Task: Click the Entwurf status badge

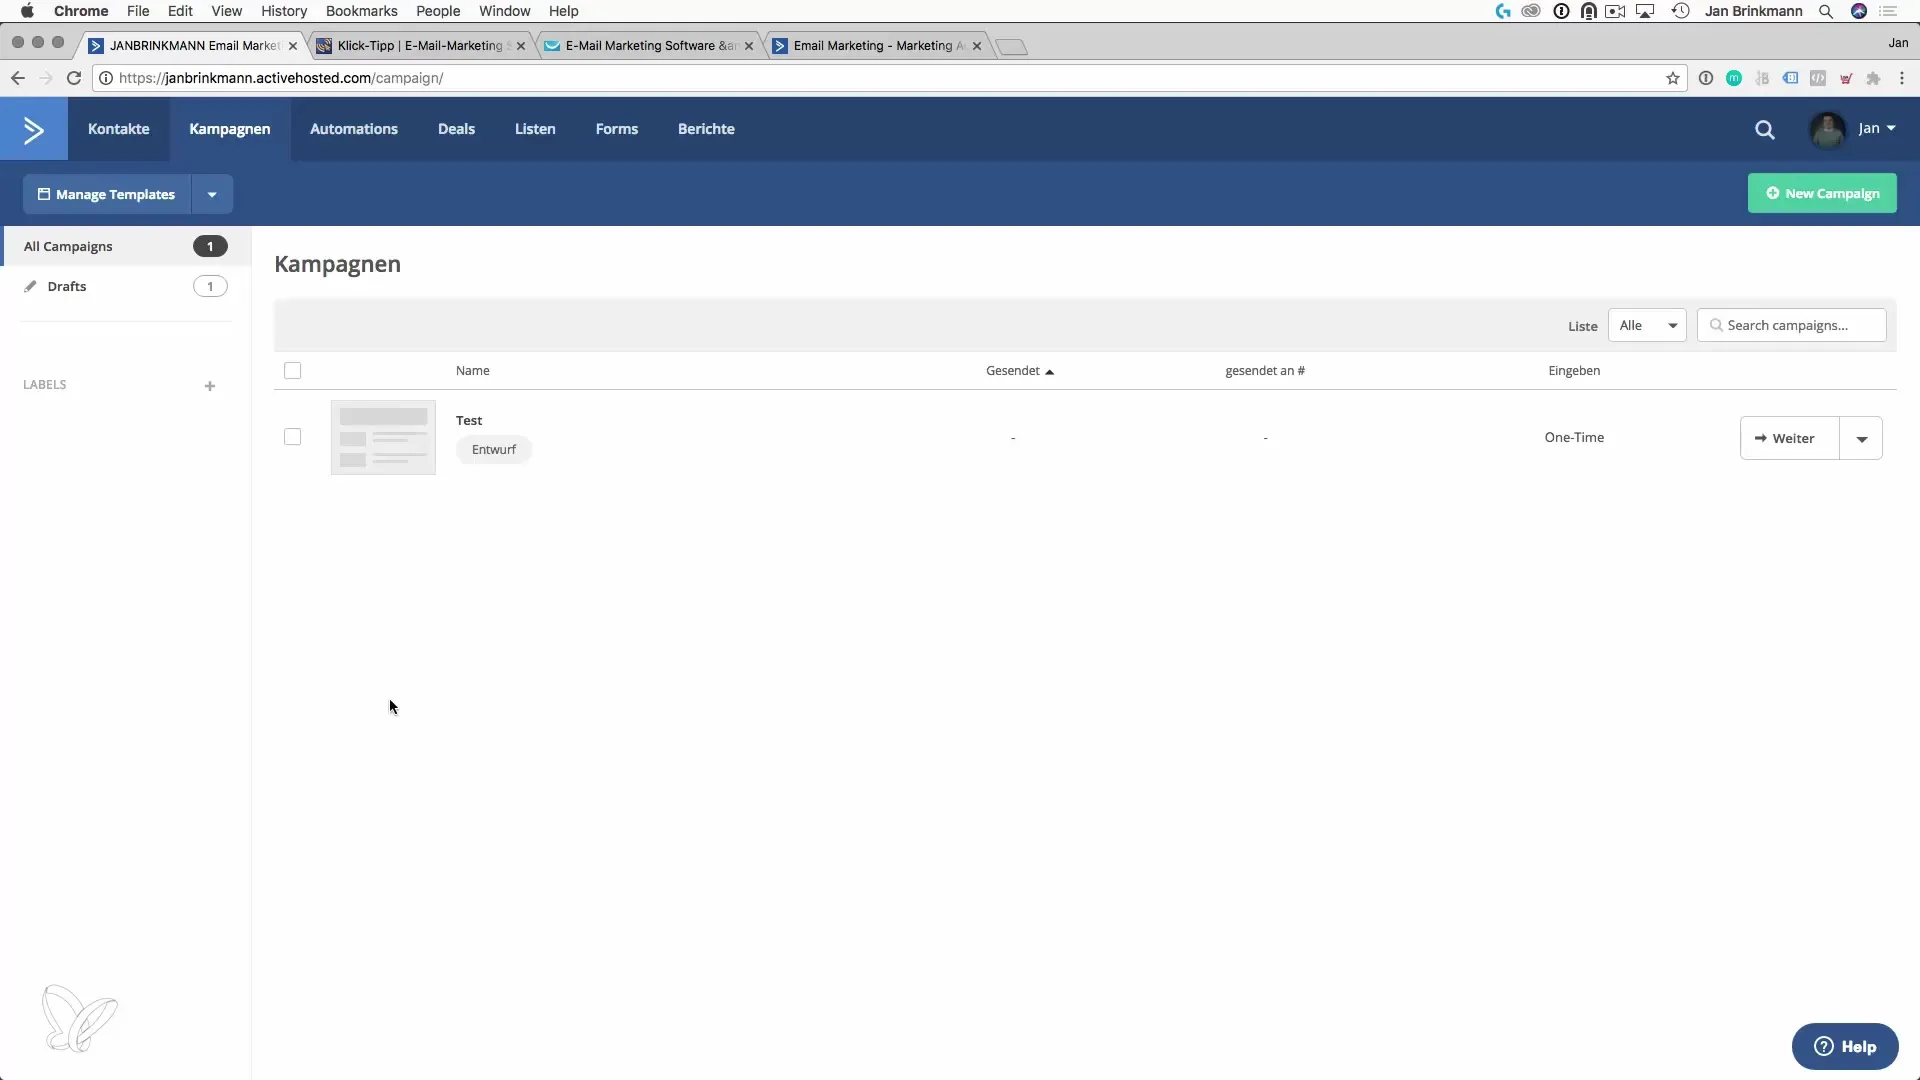Action: [494, 450]
